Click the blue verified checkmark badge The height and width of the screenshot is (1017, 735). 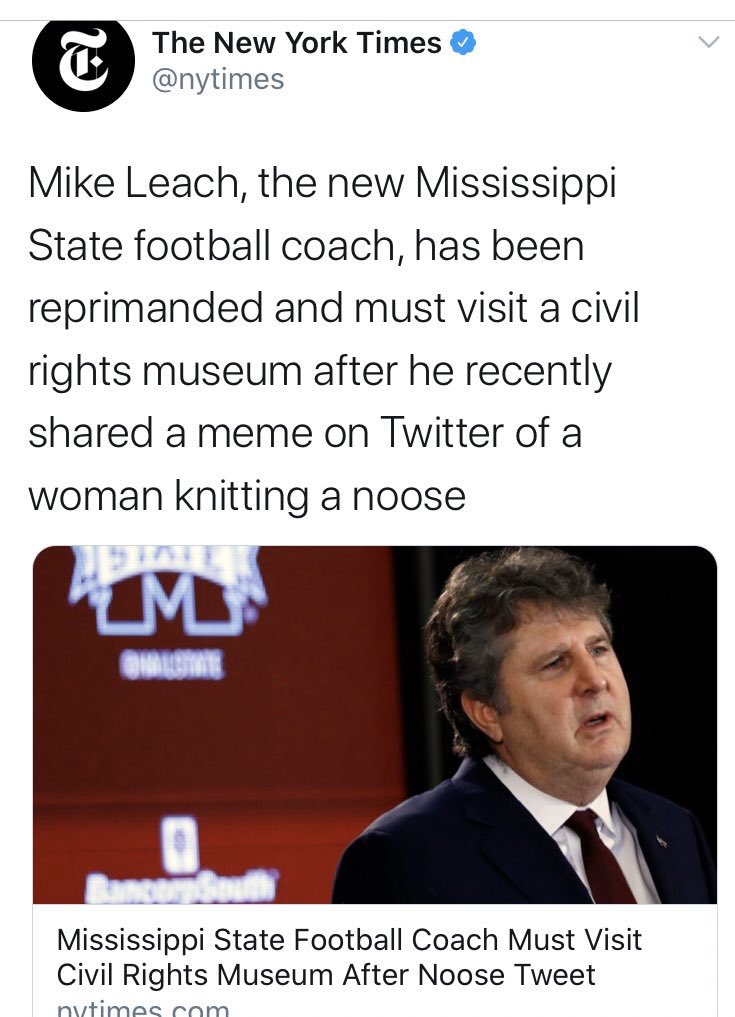coord(463,43)
